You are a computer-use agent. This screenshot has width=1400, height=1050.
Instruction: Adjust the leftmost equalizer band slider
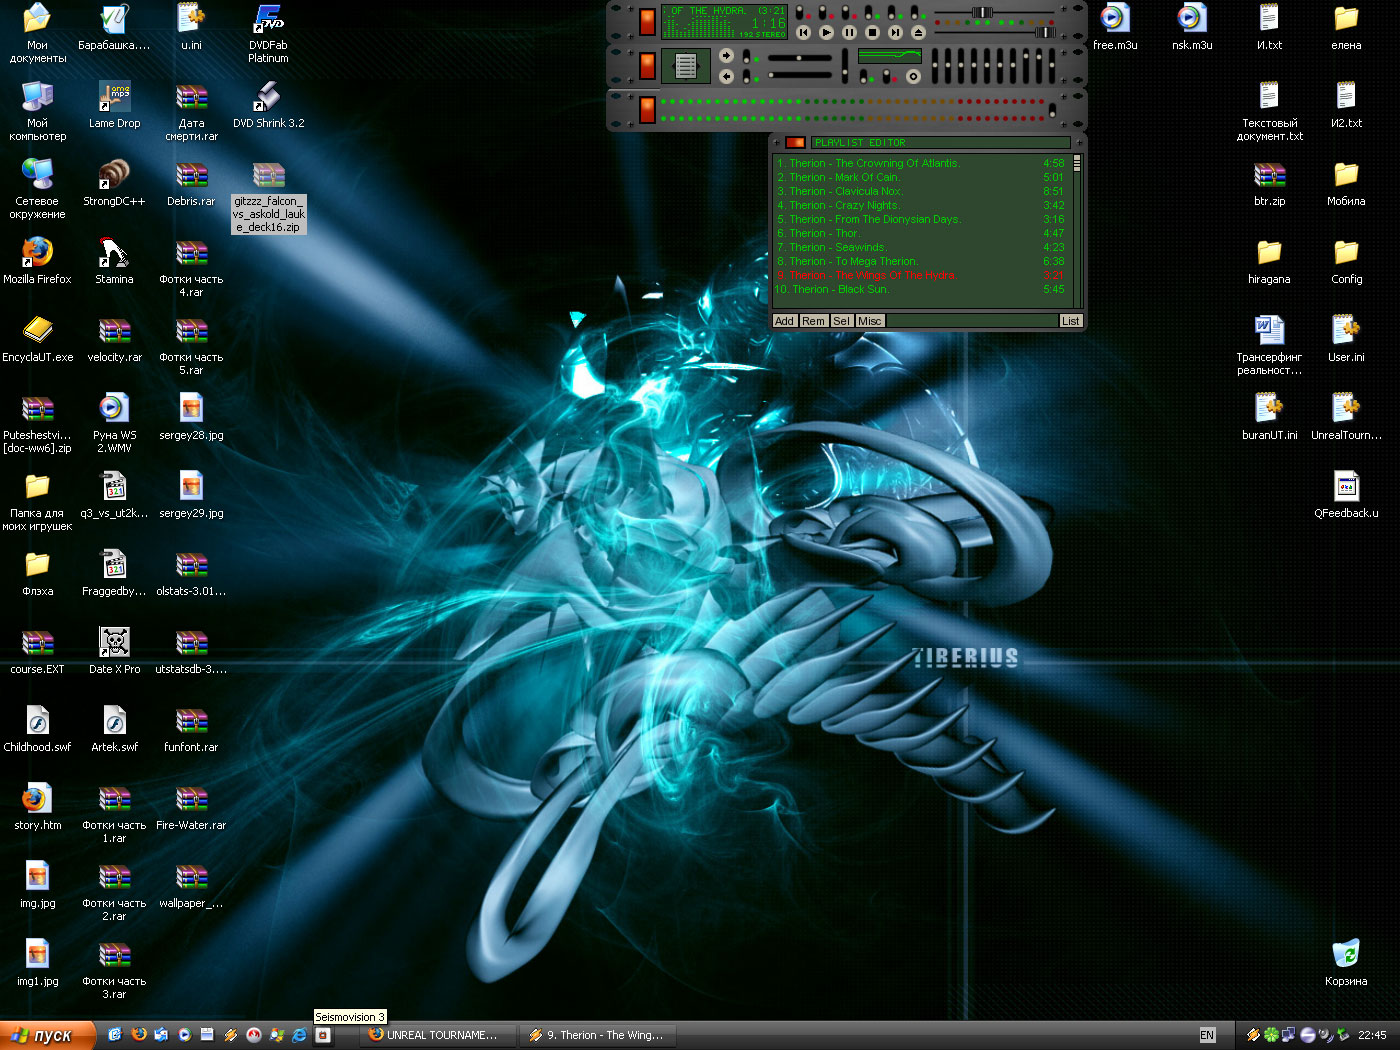coord(935,66)
